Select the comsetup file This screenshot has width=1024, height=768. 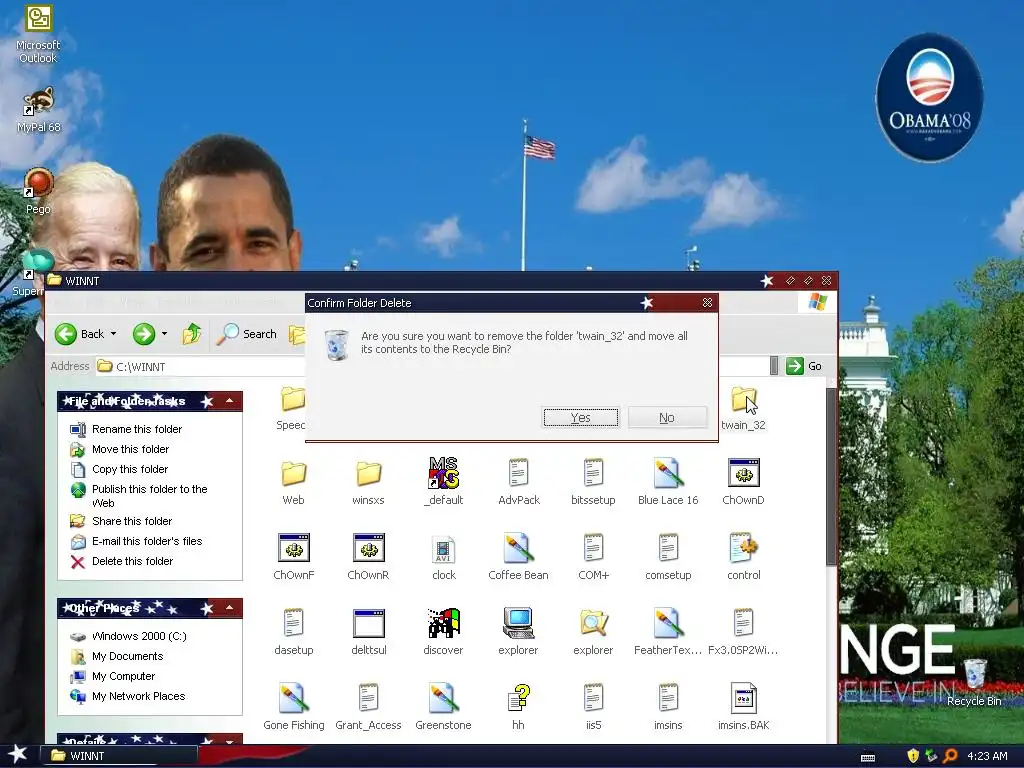pos(668,557)
